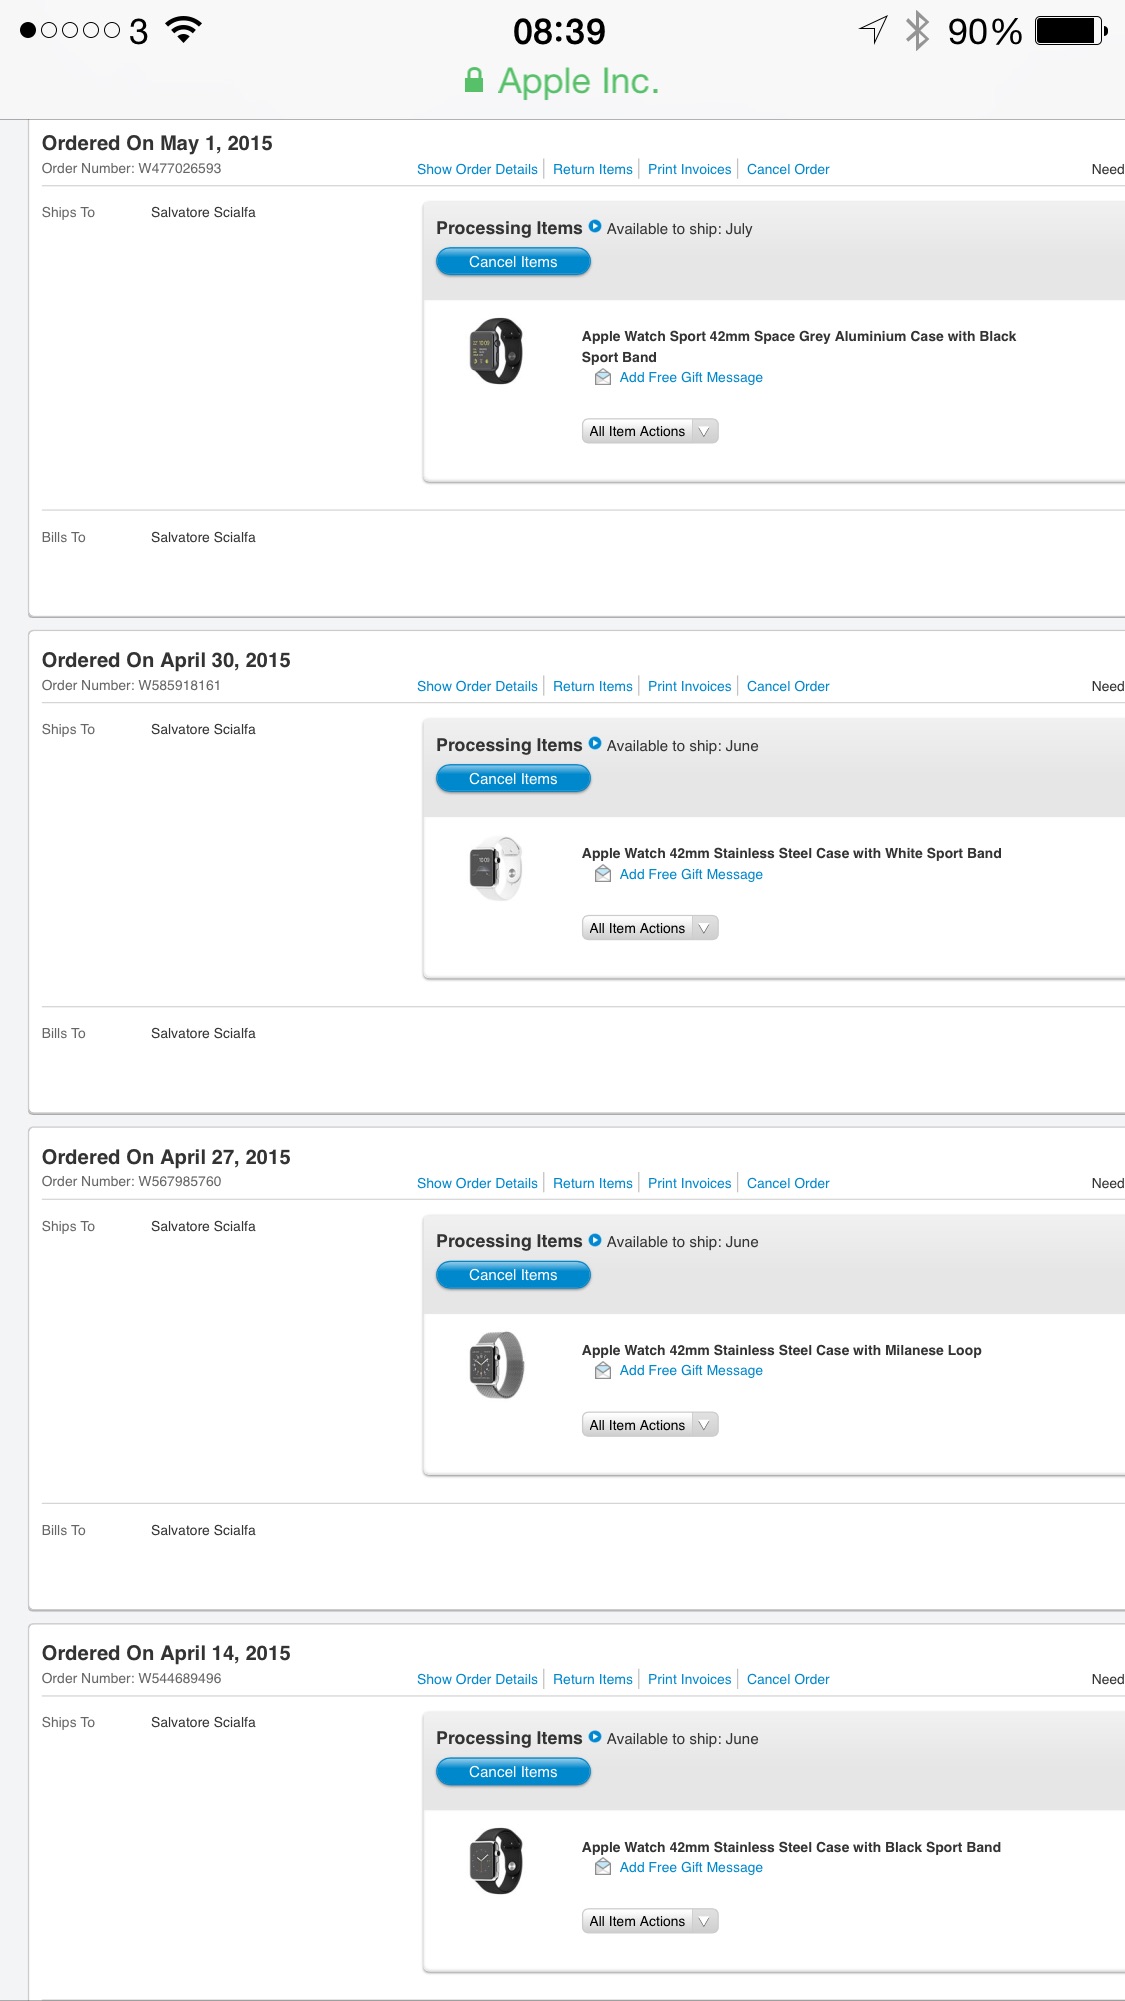
Task: Open All Item Actions for Milanese Loop watch
Action: pyautogui.click(x=650, y=1425)
